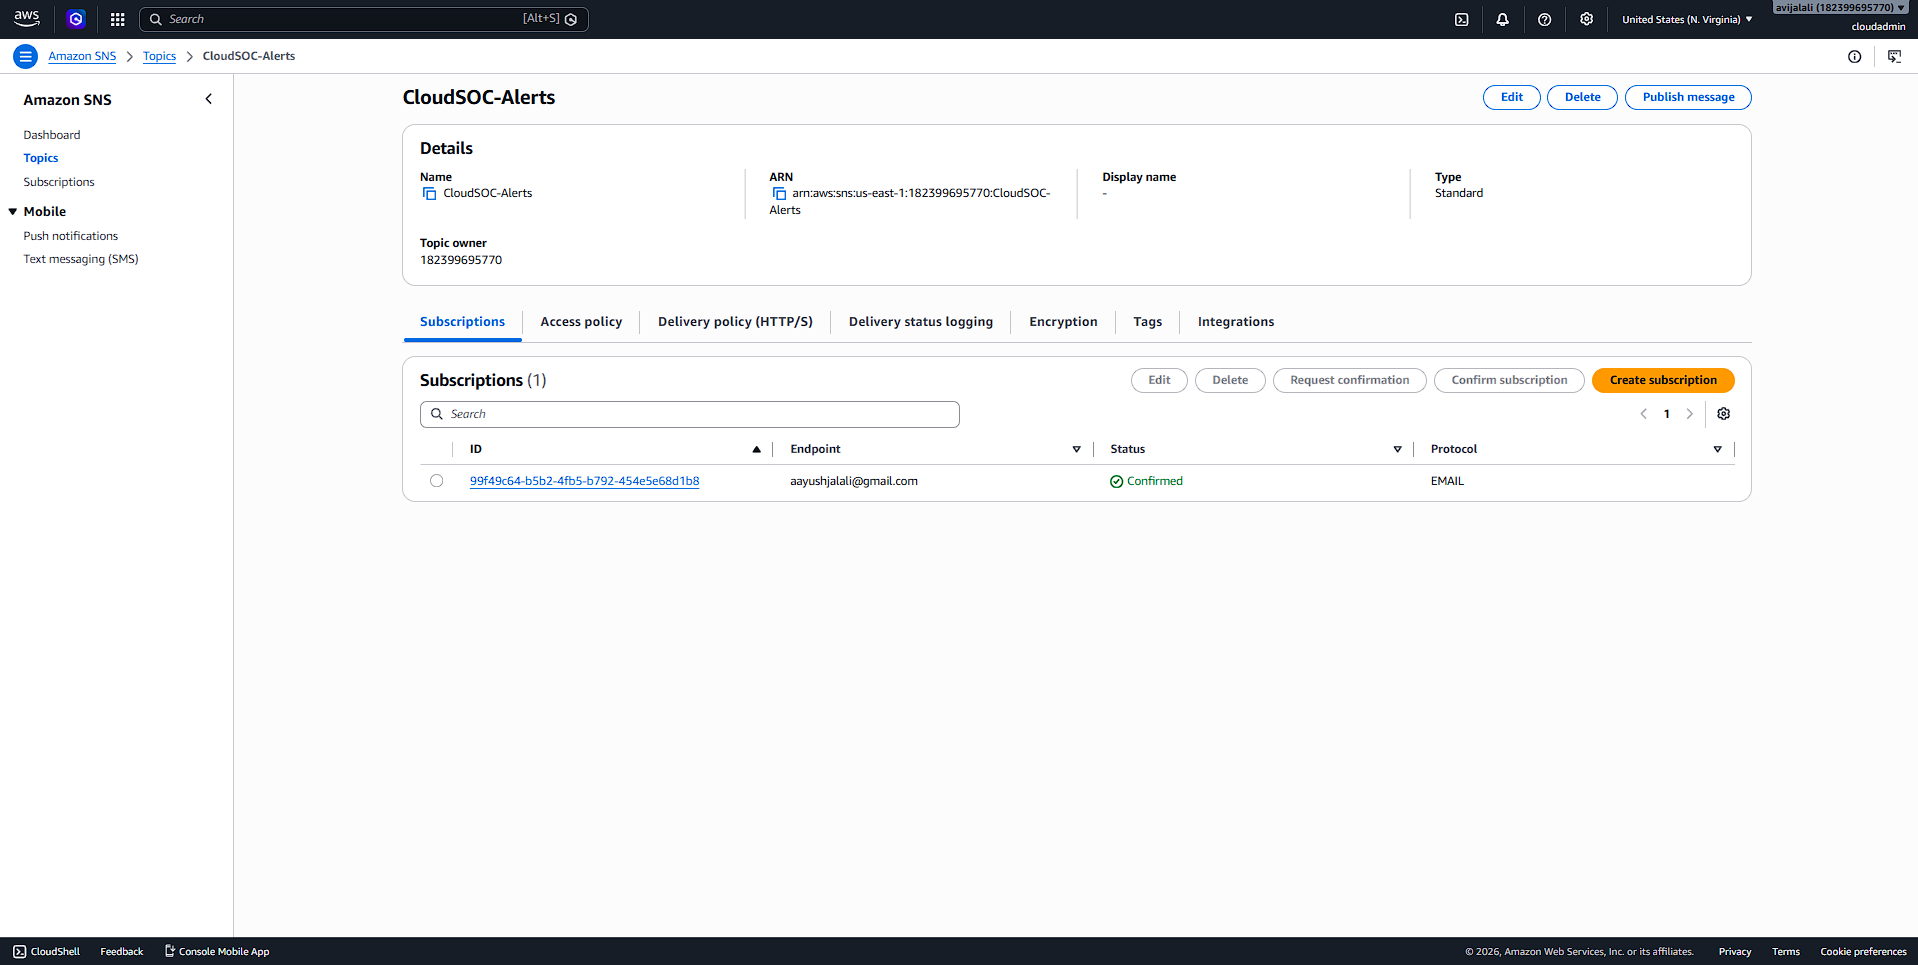Image resolution: width=1918 pixels, height=965 pixels.
Task: Focus the subscriptions Search field
Action: 690,414
